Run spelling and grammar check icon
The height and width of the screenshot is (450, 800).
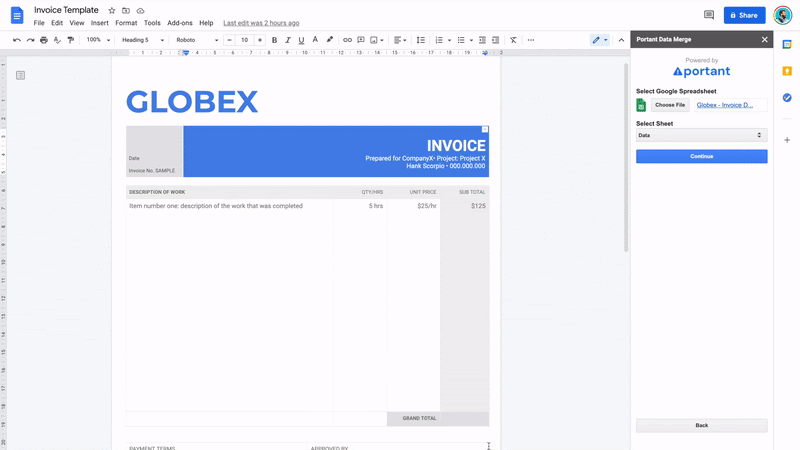pyautogui.click(x=57, y=40)
